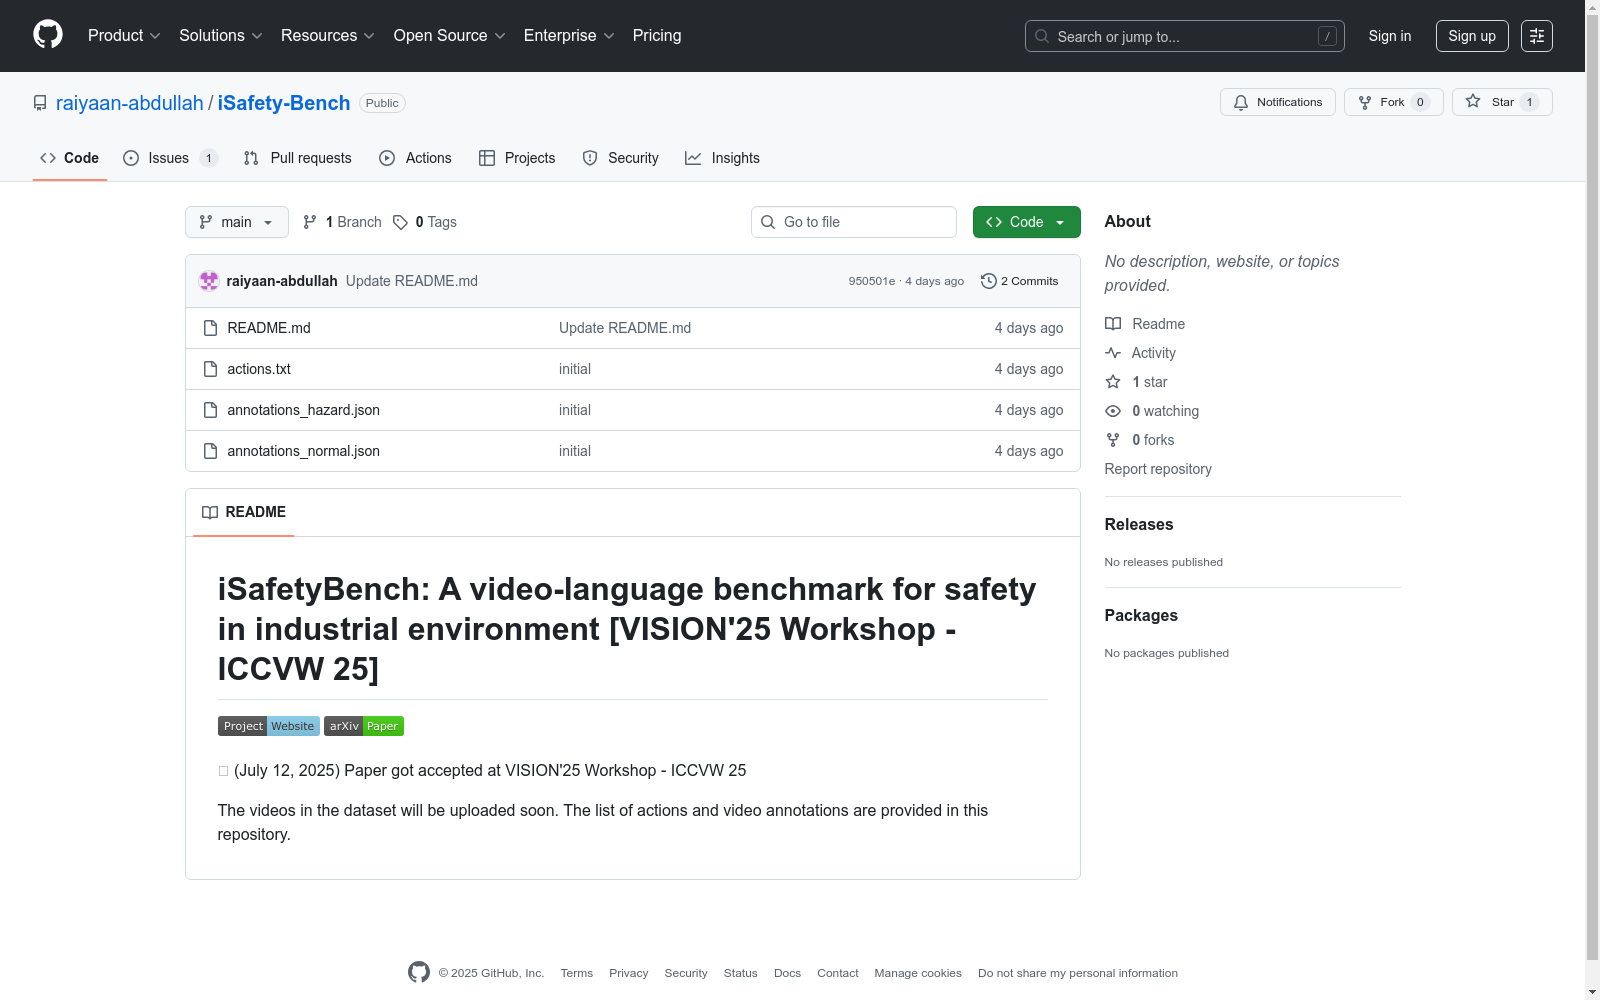Image resolution: width=1600 pixels, height=1000 pixels.
Task: Expand the Enterprise menu
Action: pos(569,36)
